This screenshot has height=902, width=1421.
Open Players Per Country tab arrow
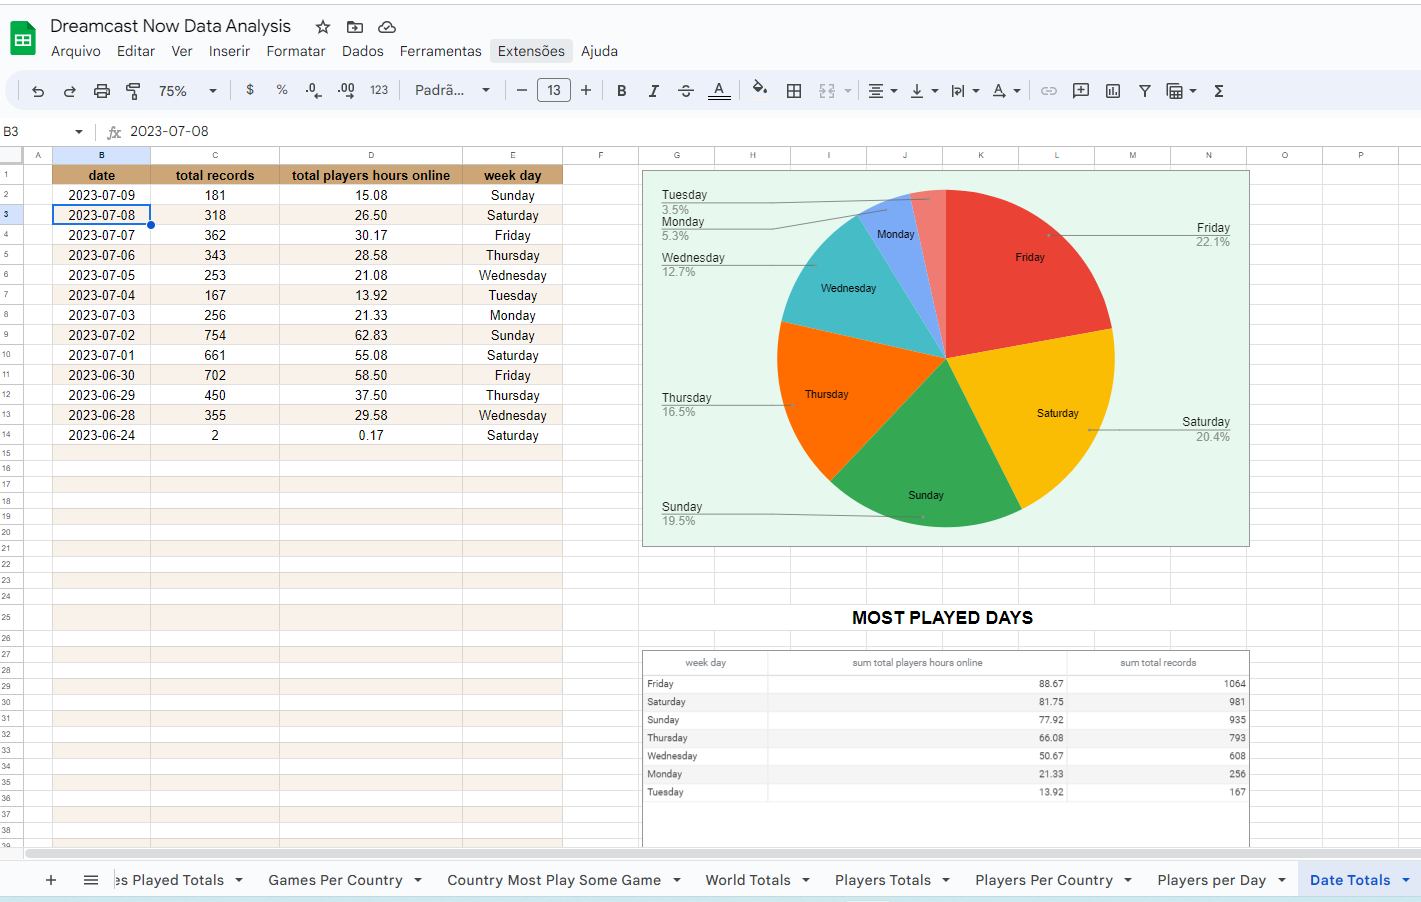(x=1128, y=880)
